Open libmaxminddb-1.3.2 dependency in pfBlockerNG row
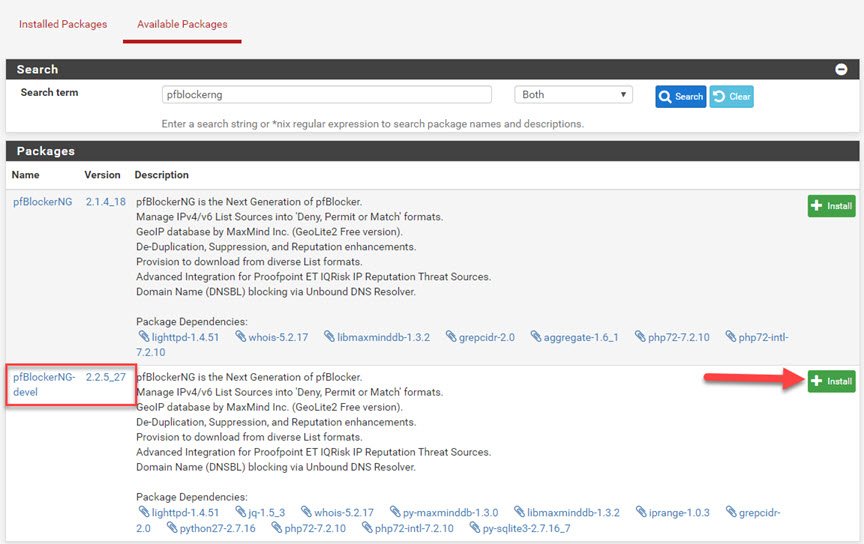 point(383,337)
